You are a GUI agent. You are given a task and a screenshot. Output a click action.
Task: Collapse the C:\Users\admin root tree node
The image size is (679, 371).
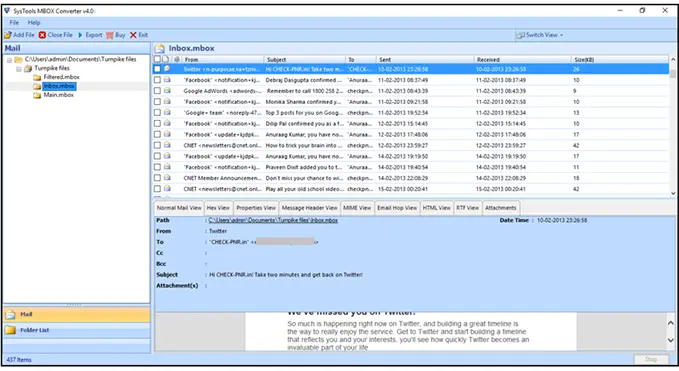10,60
